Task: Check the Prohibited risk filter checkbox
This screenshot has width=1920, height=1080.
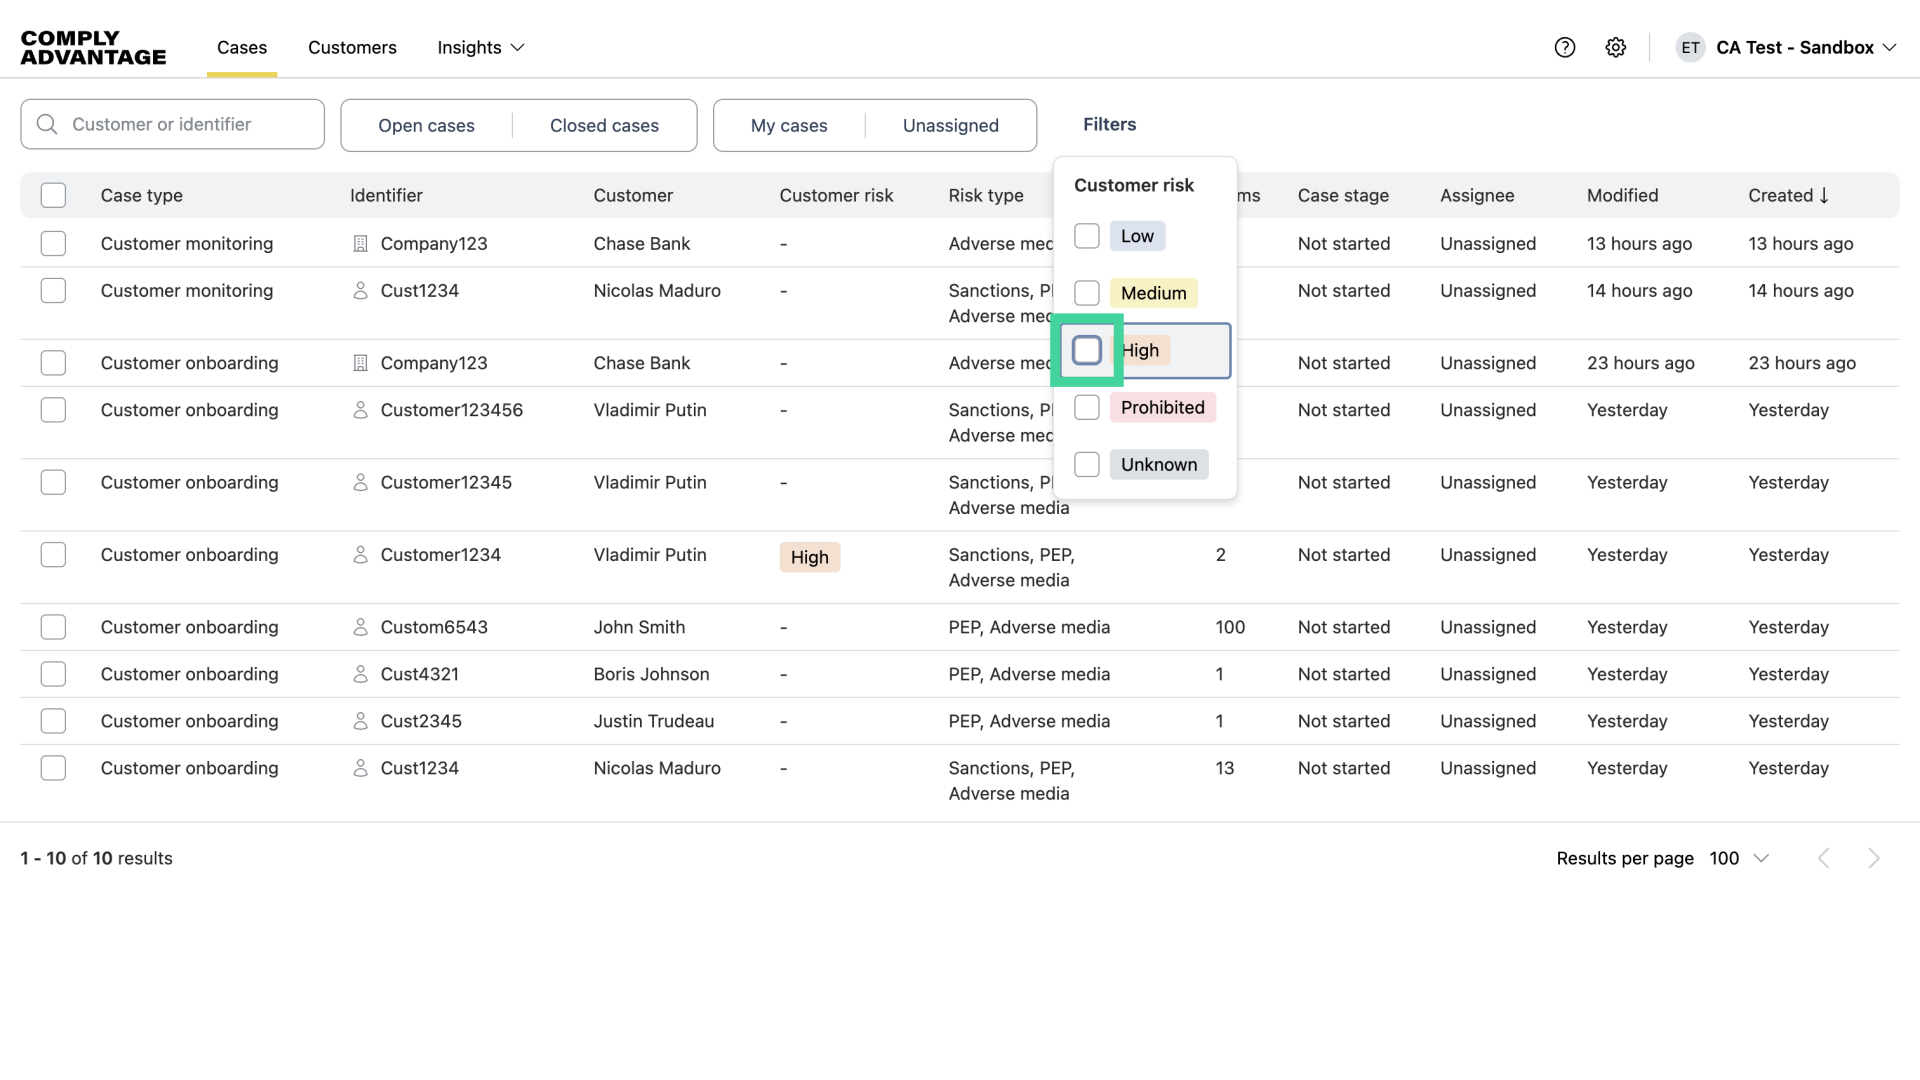Action: [1087, 407]
